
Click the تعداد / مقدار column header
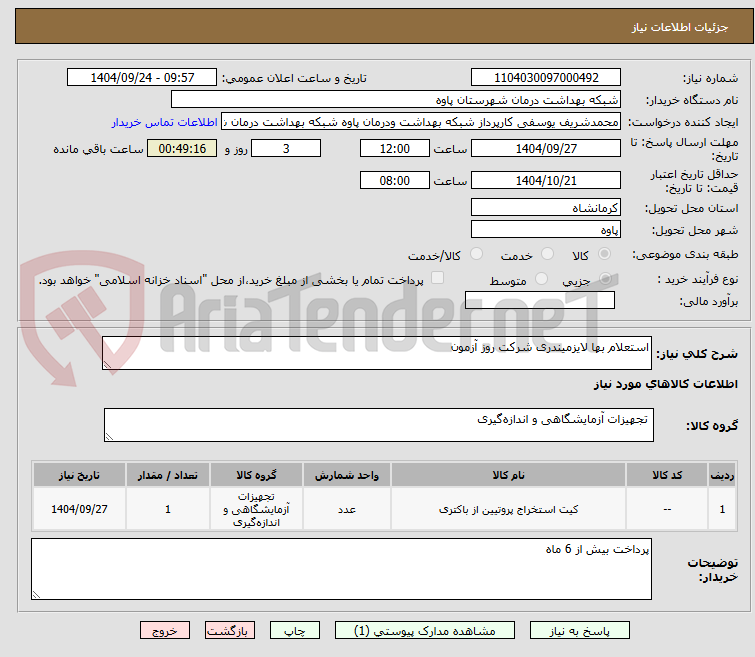click(x=168, y=475)
